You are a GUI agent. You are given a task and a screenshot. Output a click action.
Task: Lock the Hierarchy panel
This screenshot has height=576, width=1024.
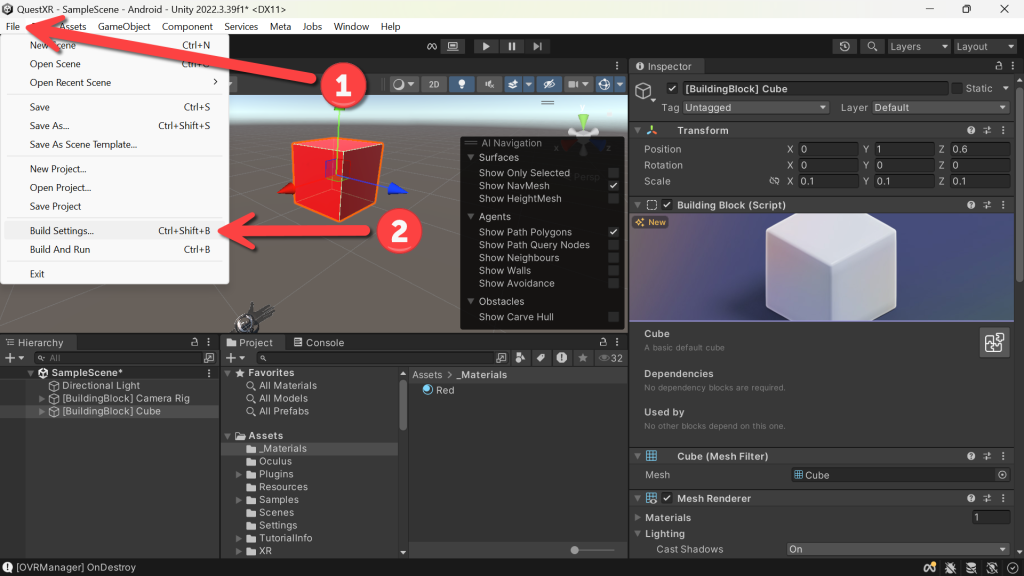point(194,342)
